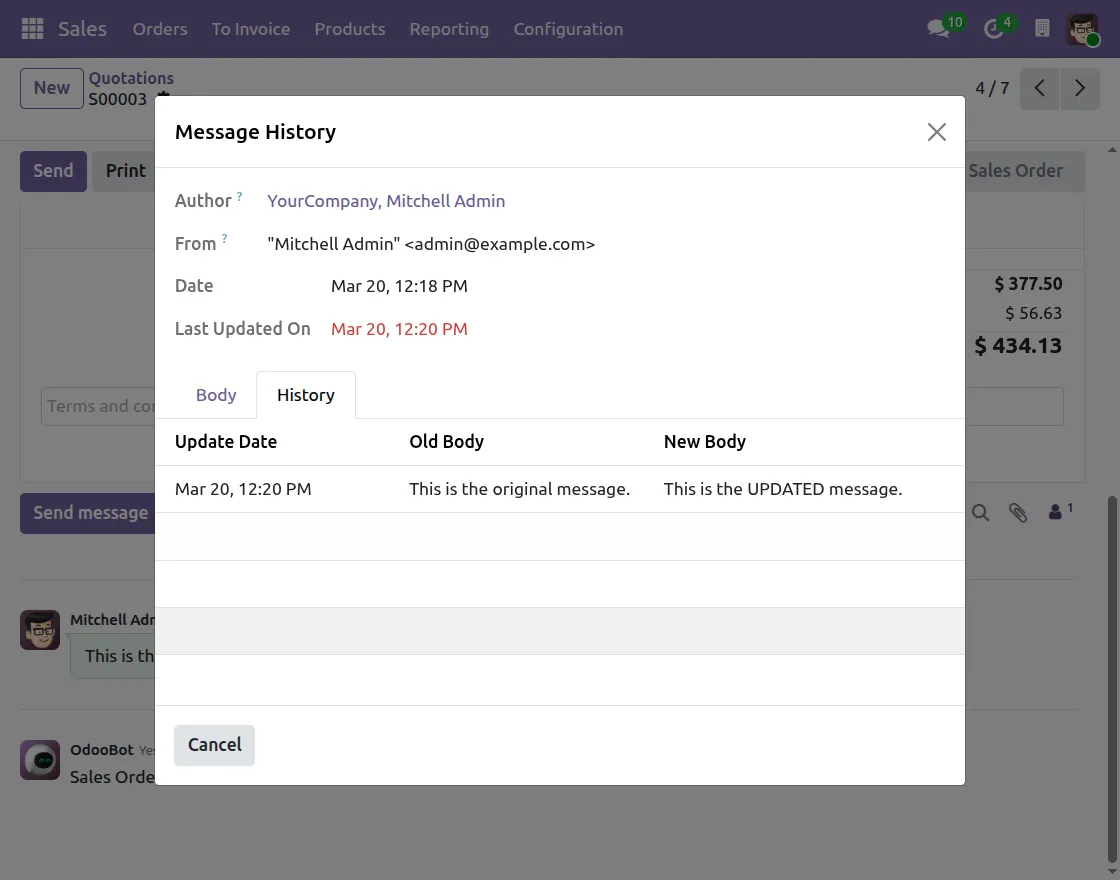This screenshot has width=1120, height=880.
Task: Open the Orders menu
Action: (x=160, y=29)
